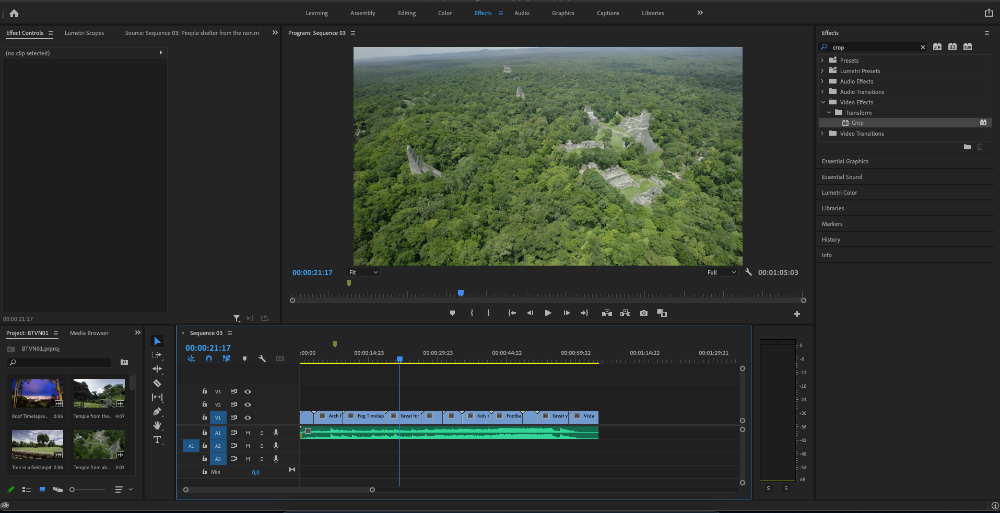Select the Type tool
1000x513 pixels.
(157, 440)
